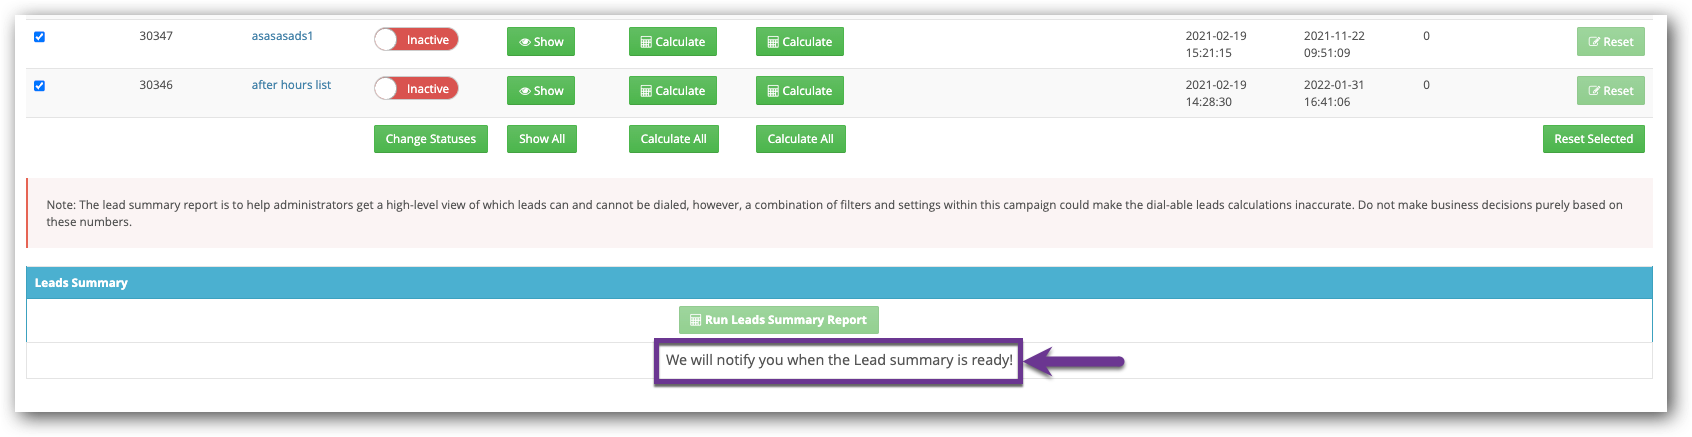Click the right Calculate All button
Image resolution: width=1692 pixels, height=437 pixels.
click(x=800, y=139)
